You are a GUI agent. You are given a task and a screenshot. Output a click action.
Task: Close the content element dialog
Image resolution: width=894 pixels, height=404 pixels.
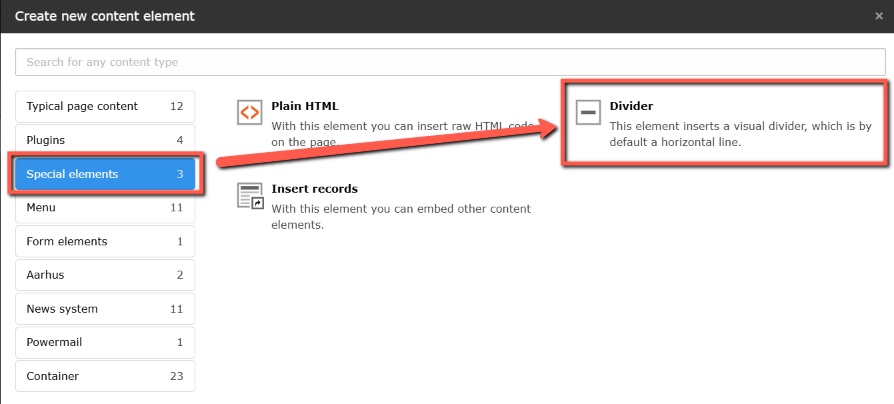(878, 16)
